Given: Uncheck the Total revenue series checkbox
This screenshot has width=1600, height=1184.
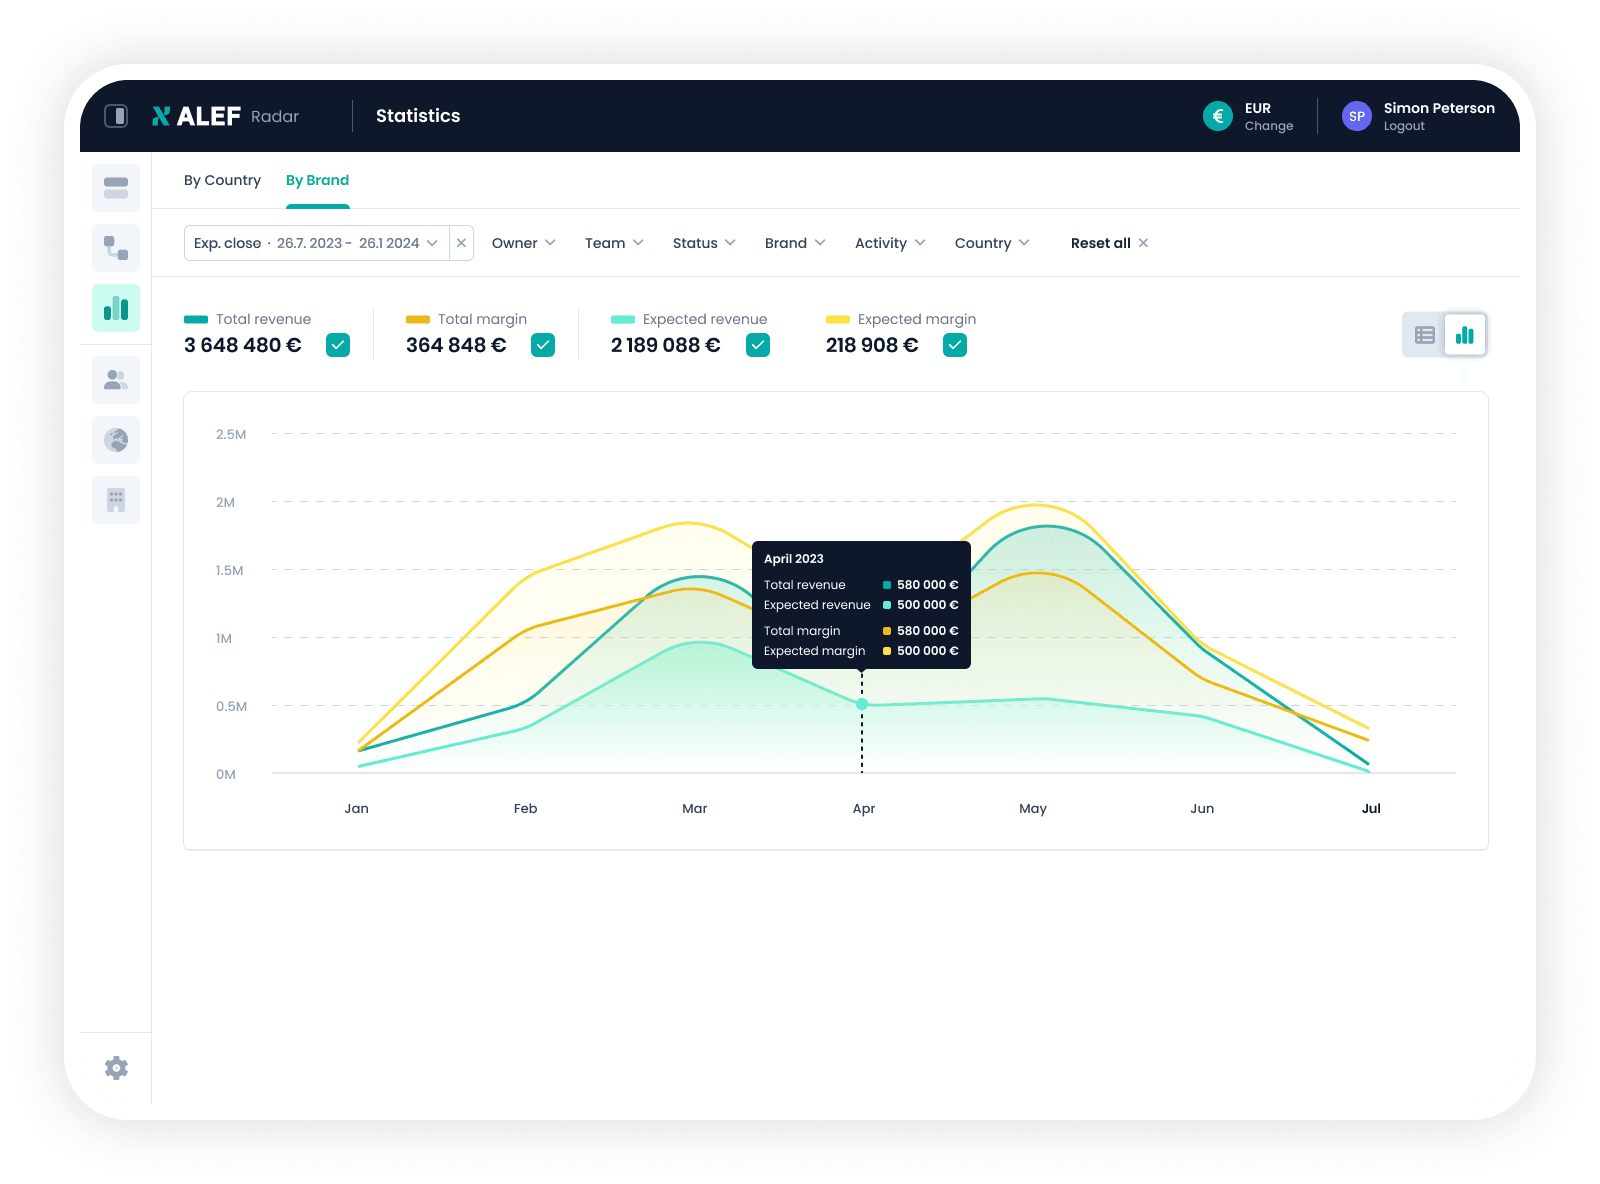Looking at the screenshot, I should 338,345.
